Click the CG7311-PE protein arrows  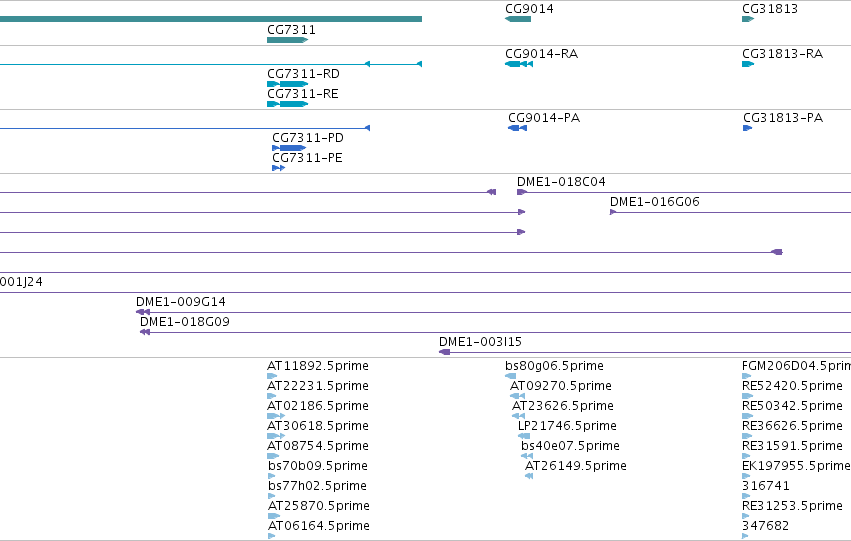pyautogui.click(x=278, y=168)
